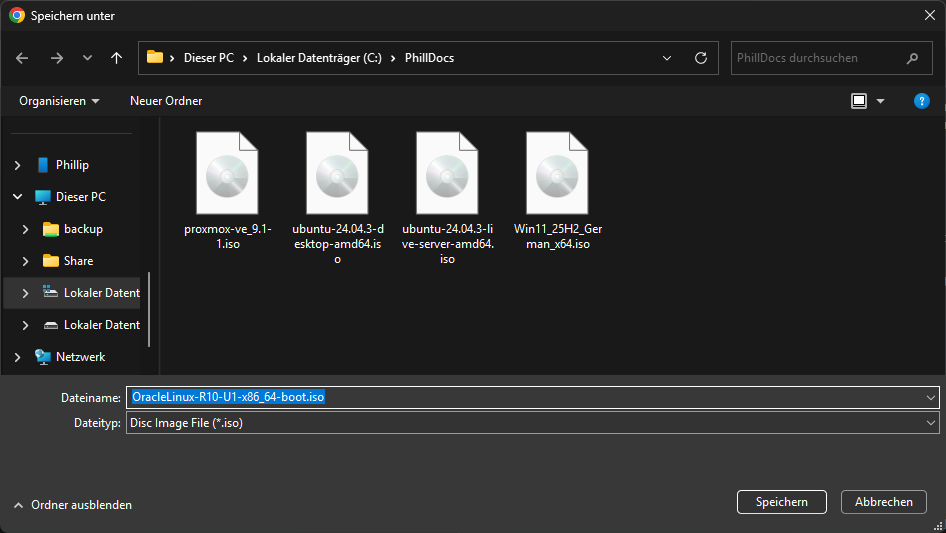
Task: Expand the backup folder node
Action: (x=26, y=229)
